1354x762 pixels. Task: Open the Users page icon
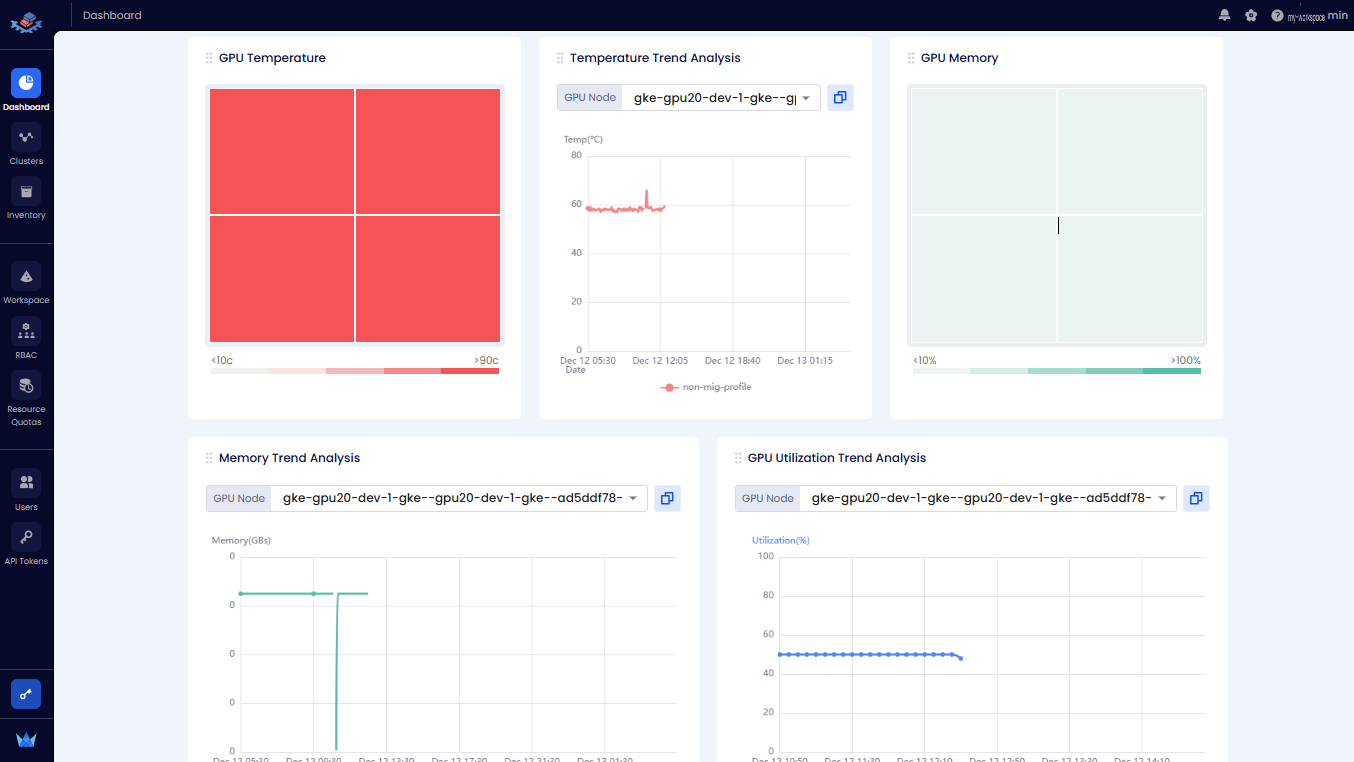click(x=26, y=483)
